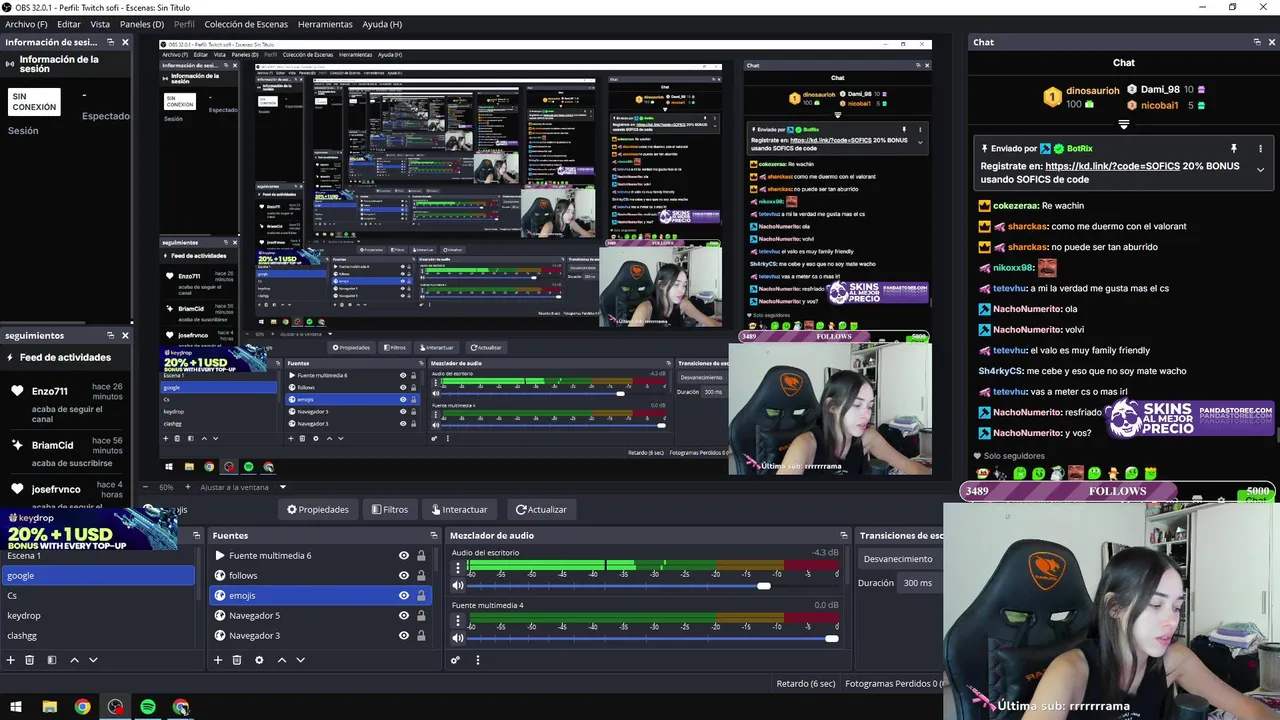Open Editar menu
Image resolution: width=1280 pixels, height=720 pixels.
(69, 24)
